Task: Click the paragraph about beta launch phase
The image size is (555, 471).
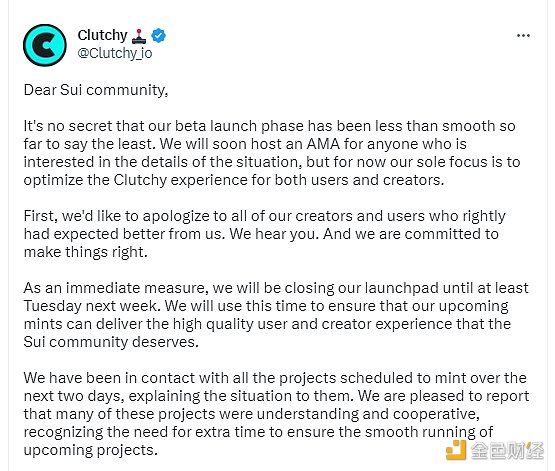Action: click(x=272, y=153)
